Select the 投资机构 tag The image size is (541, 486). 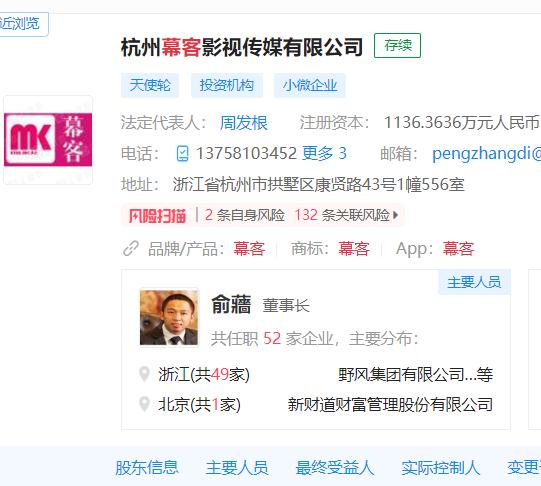click(x=227, y=85)
